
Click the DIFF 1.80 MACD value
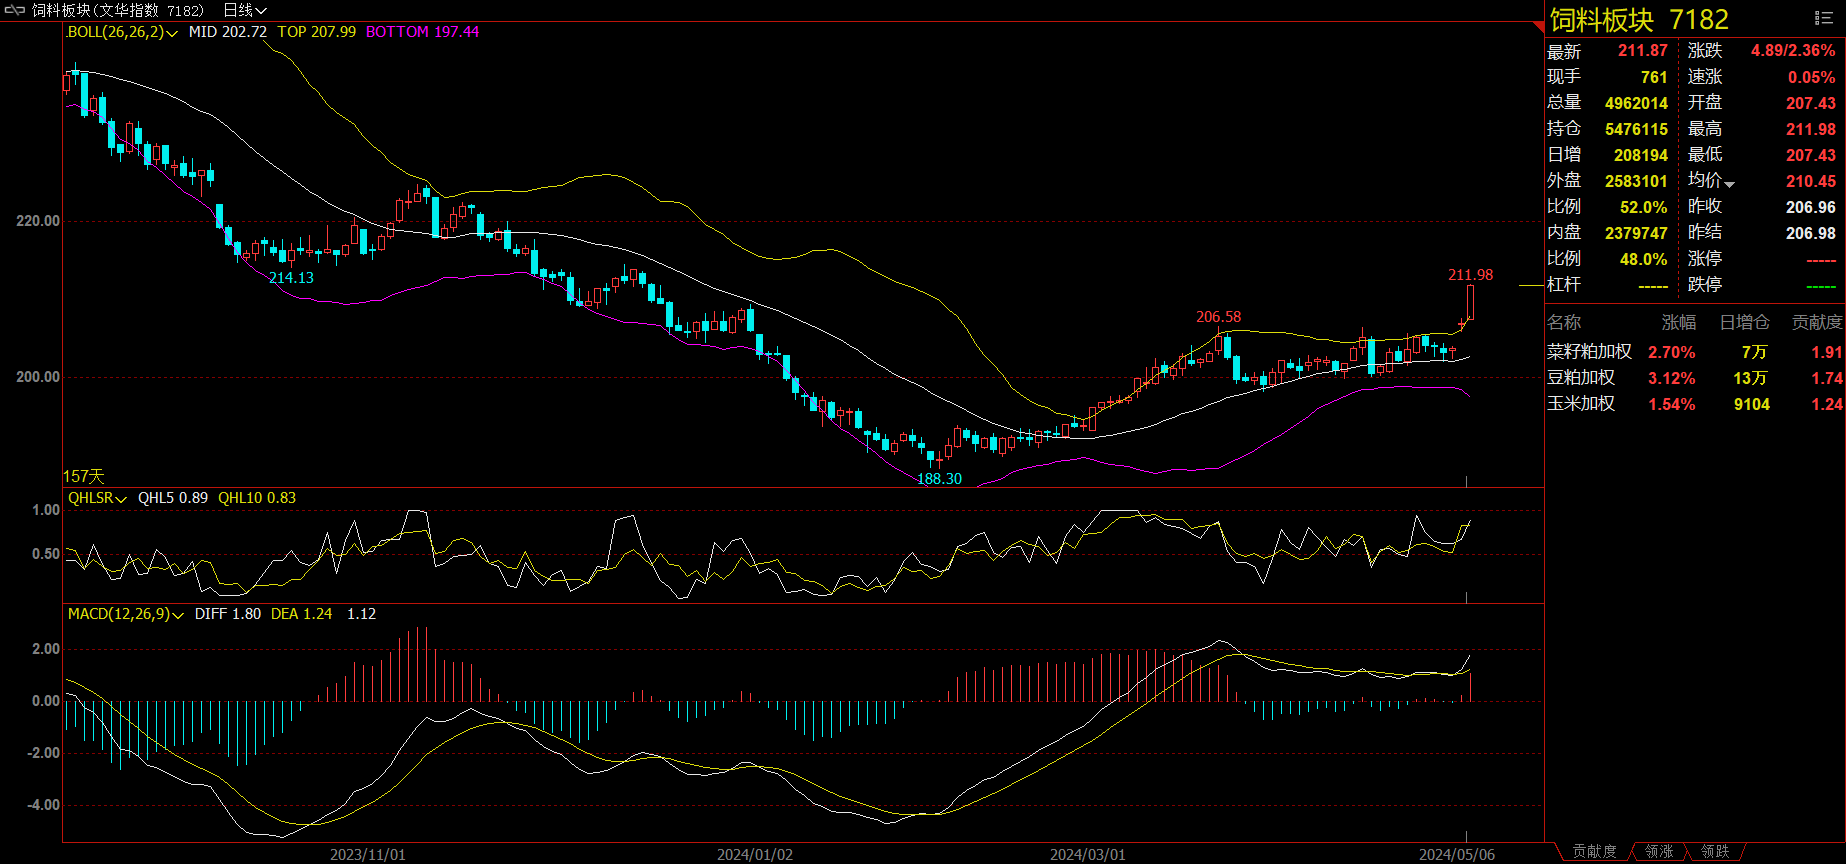click(228, 614)
